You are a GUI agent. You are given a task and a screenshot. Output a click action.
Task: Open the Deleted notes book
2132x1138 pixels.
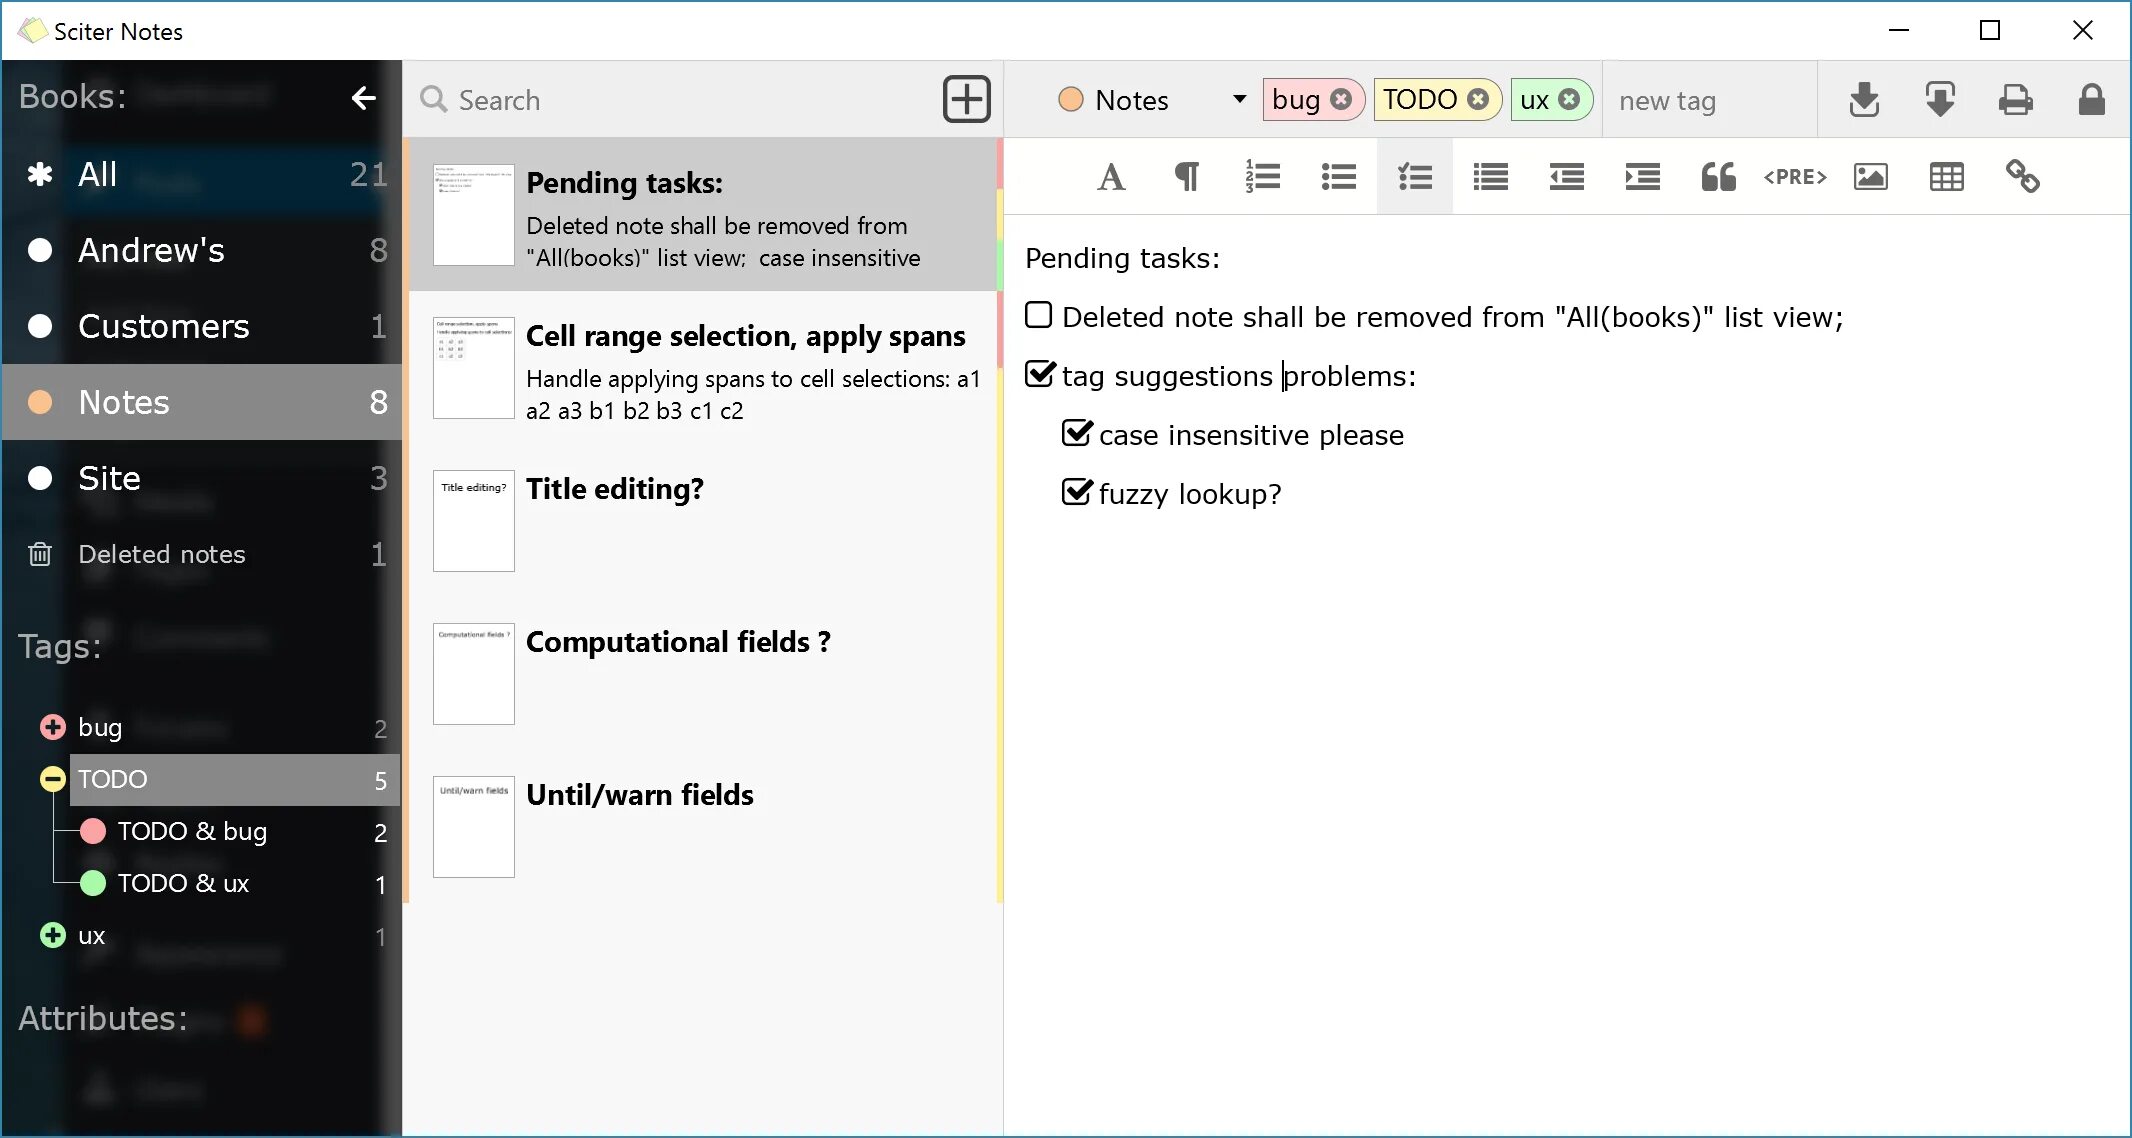[161, 554]
